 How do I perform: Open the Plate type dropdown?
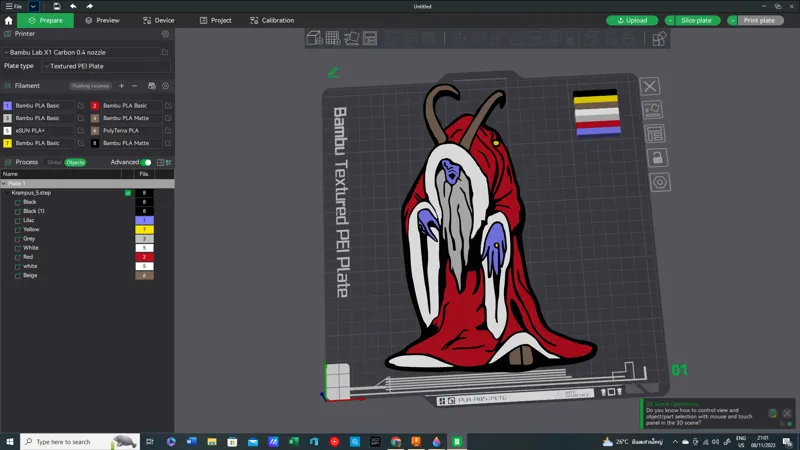coord(106,66)
